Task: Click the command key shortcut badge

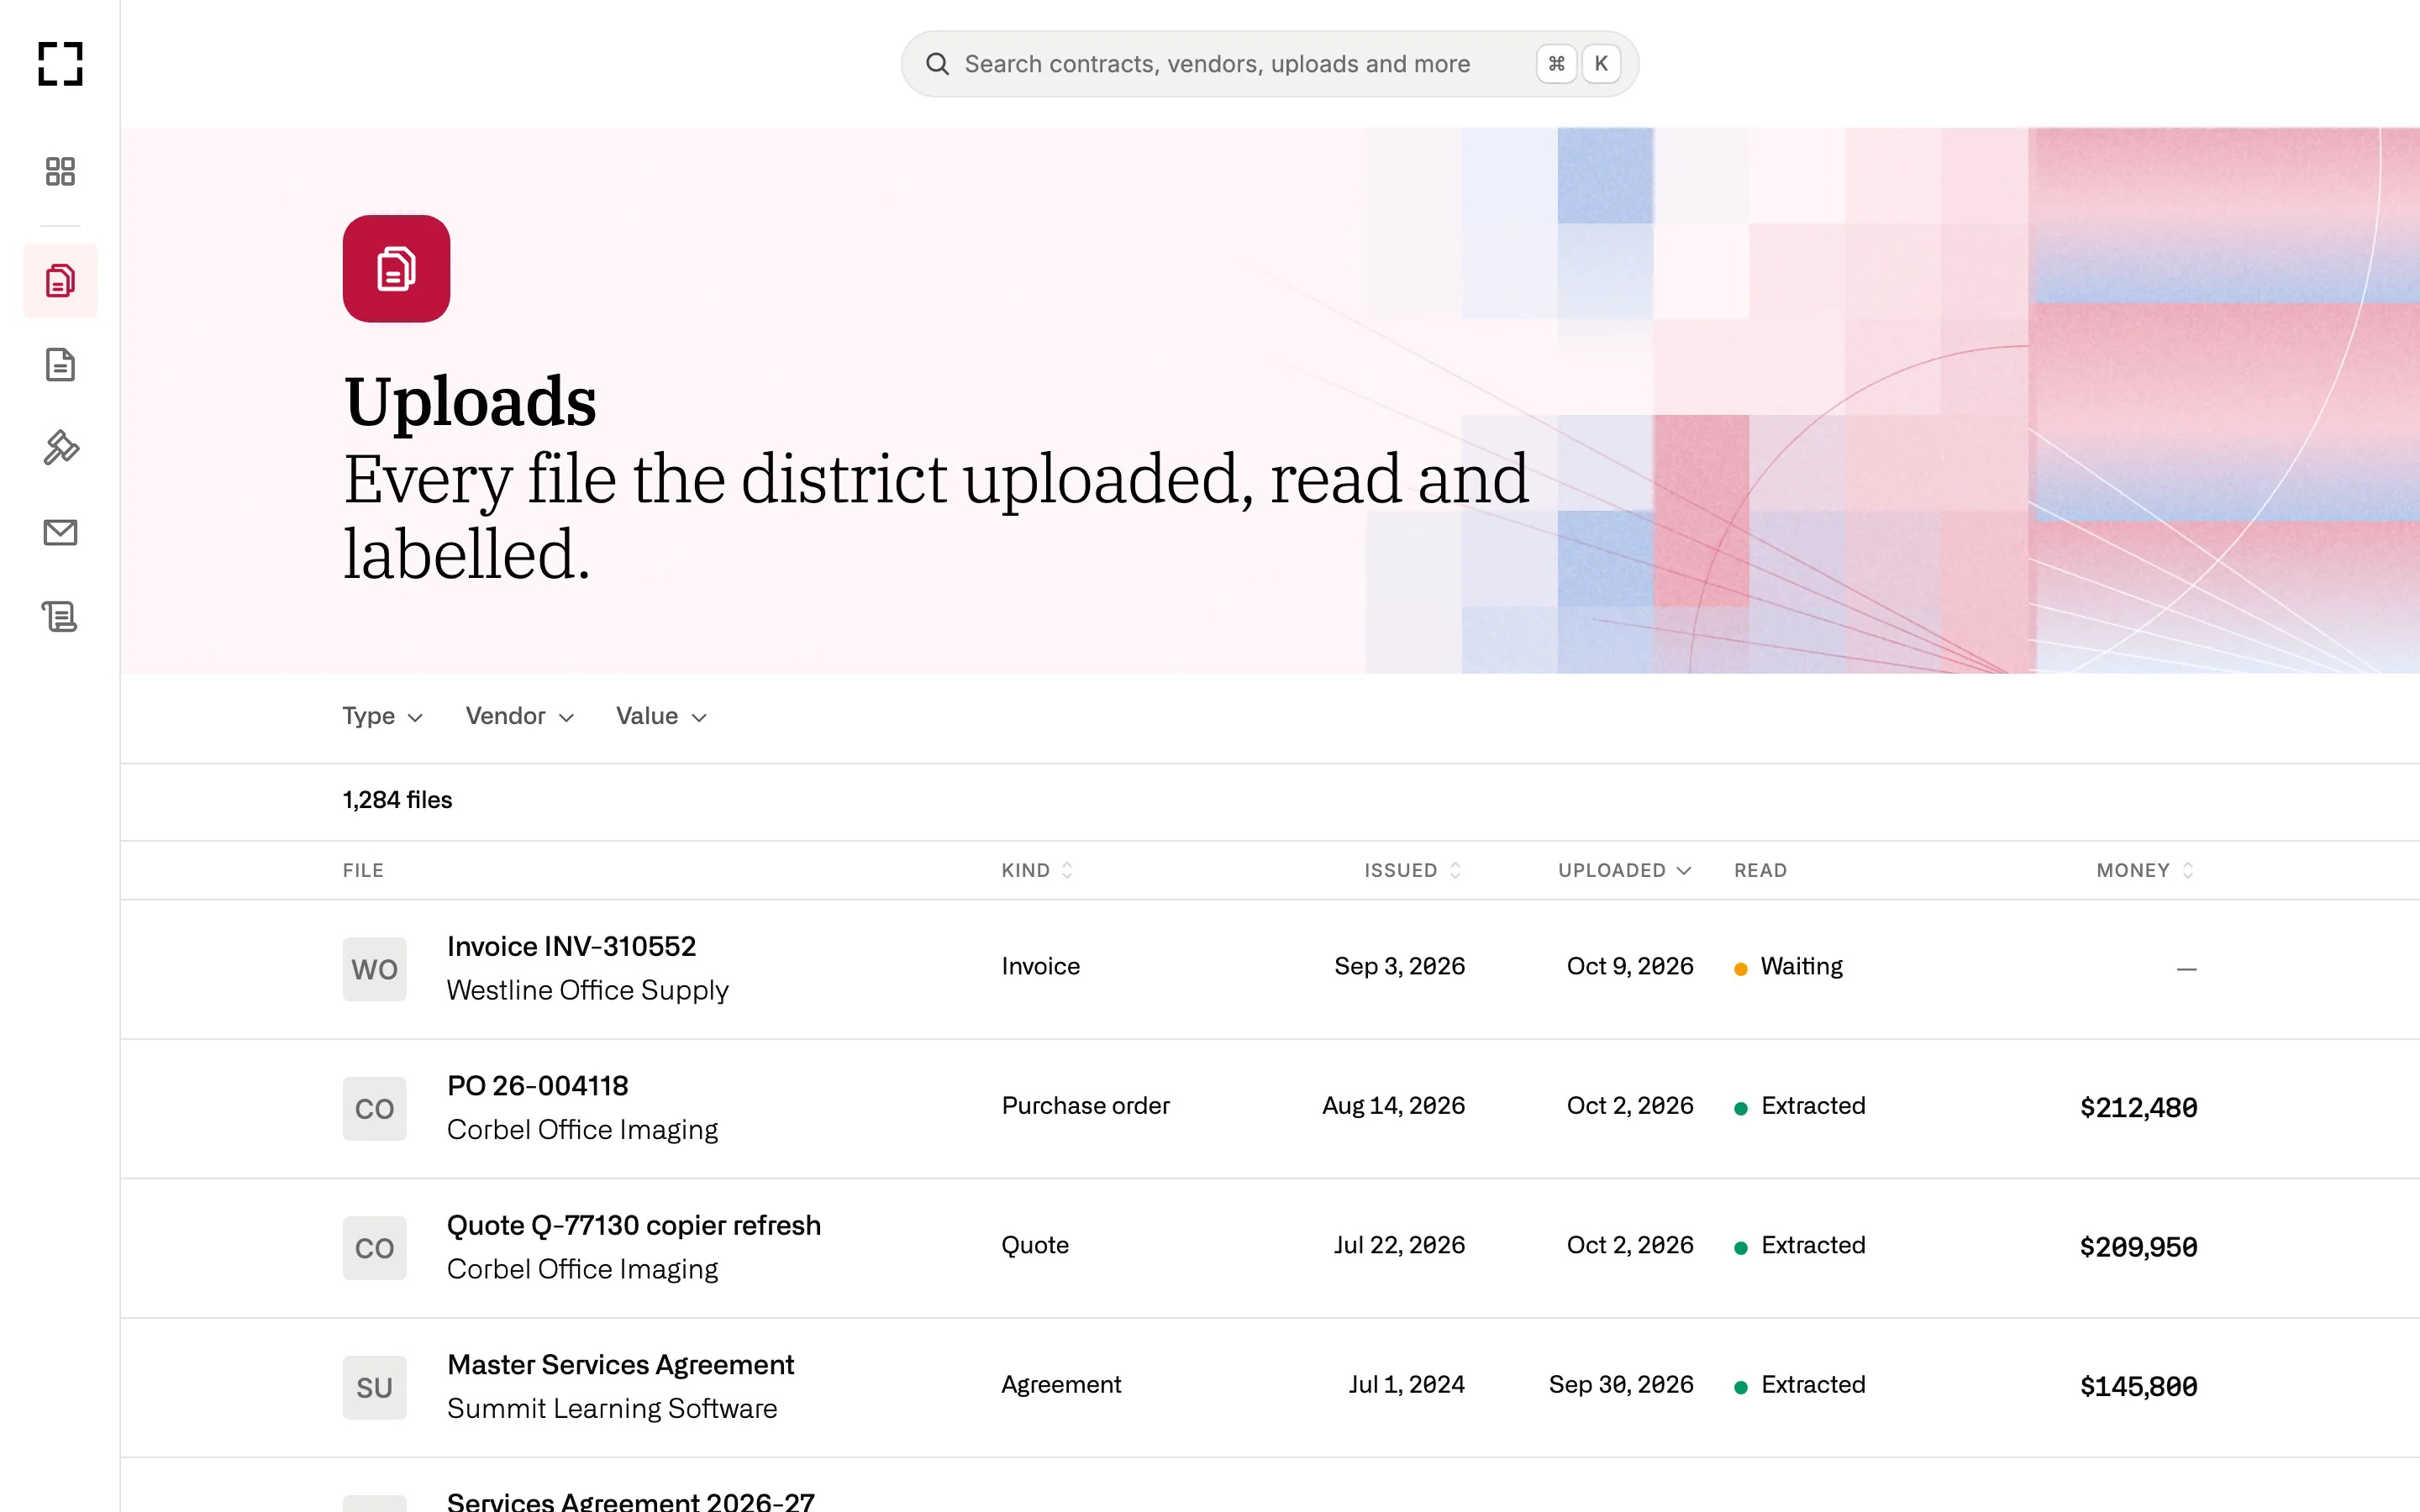Action: pos(1556,64)
